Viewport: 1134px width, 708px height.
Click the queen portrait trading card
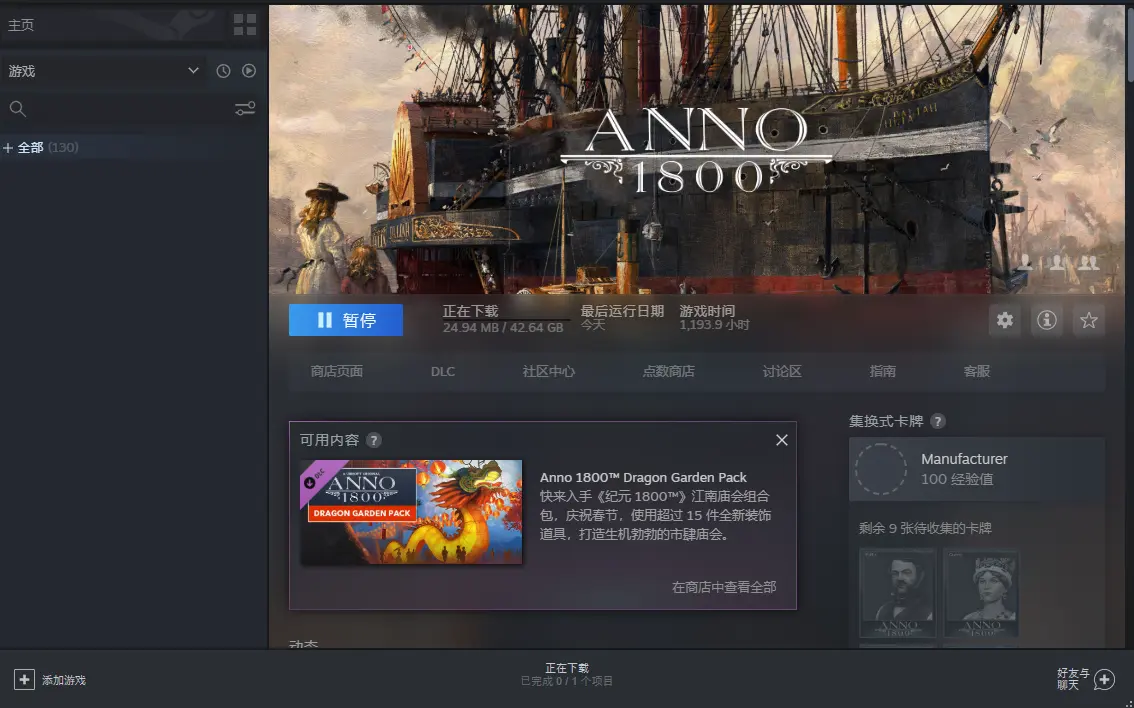[x=982, y=593]
